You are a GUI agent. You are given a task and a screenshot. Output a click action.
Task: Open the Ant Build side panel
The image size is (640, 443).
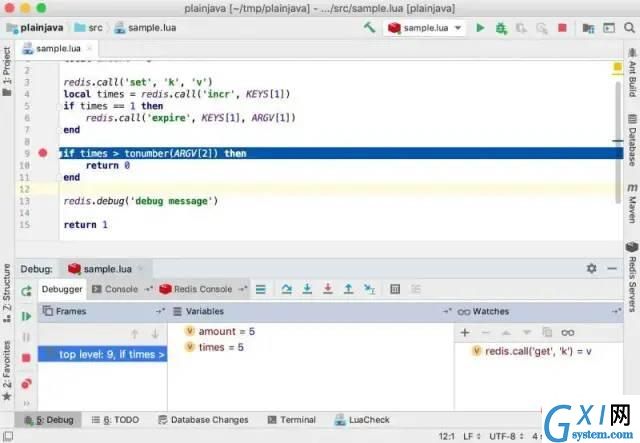(632, 73)
